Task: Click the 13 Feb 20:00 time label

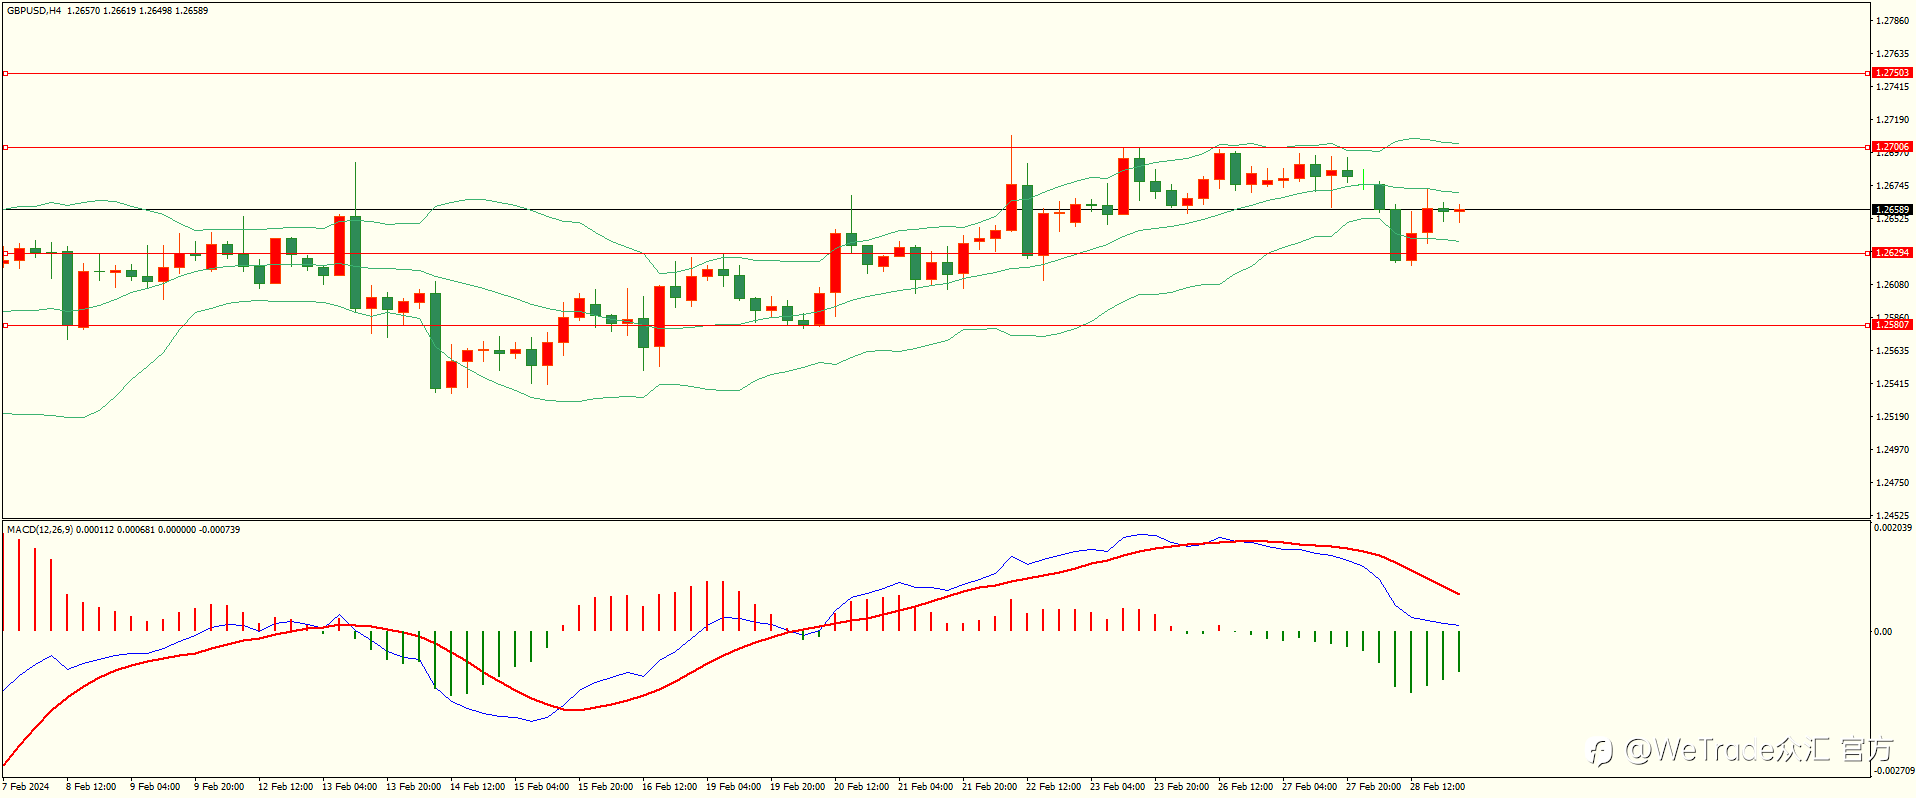Action: [x=413, y=787]
